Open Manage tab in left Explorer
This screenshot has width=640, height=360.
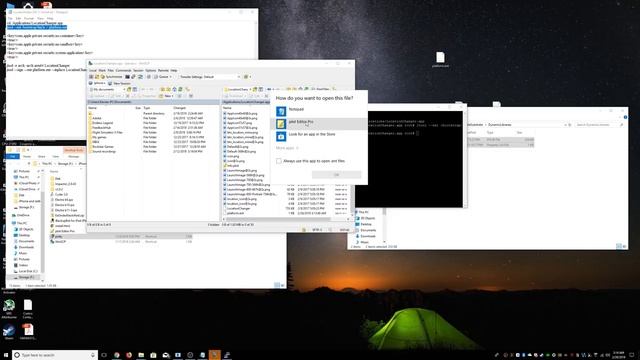(x=73, y=156)
